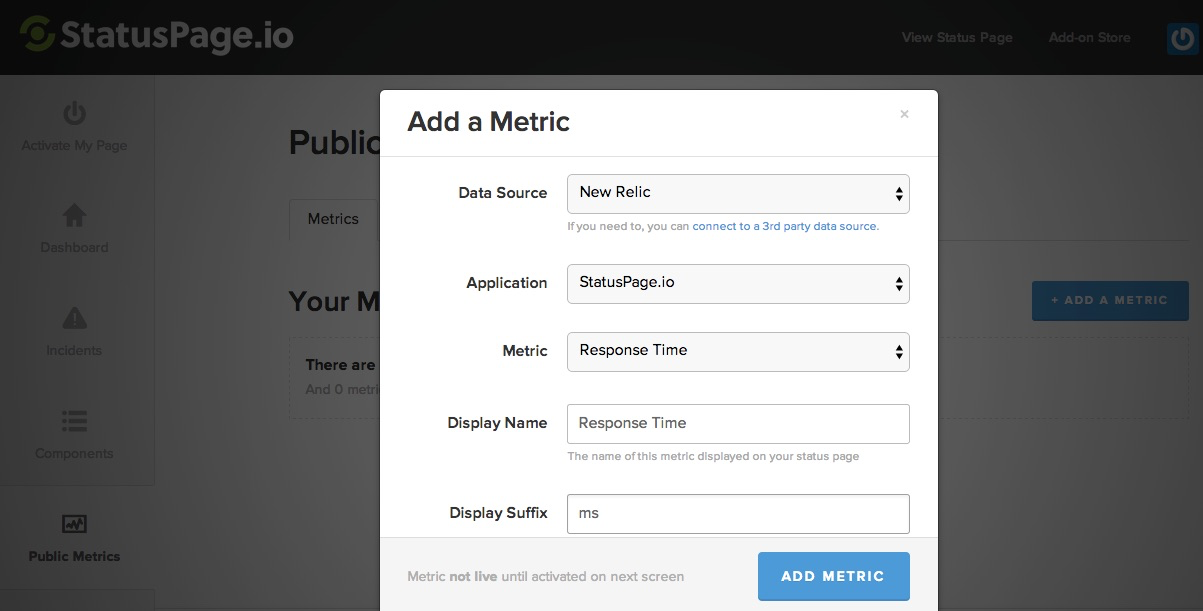Select the Dashboard sidebar label
This screenshot has height=611, width=1203.
(x=74, y=247)
